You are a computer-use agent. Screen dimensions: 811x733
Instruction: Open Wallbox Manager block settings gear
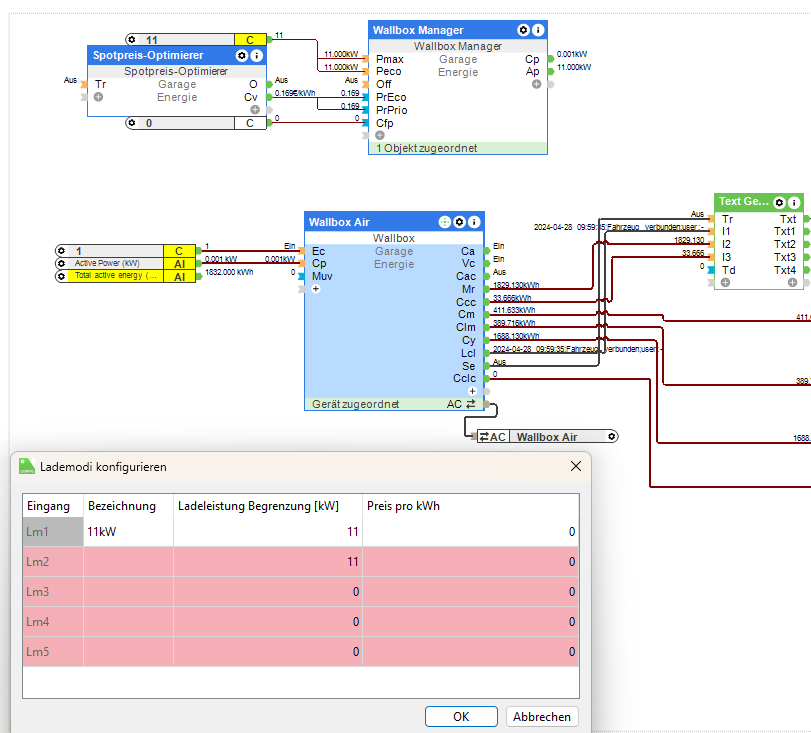tap(523, 31)
